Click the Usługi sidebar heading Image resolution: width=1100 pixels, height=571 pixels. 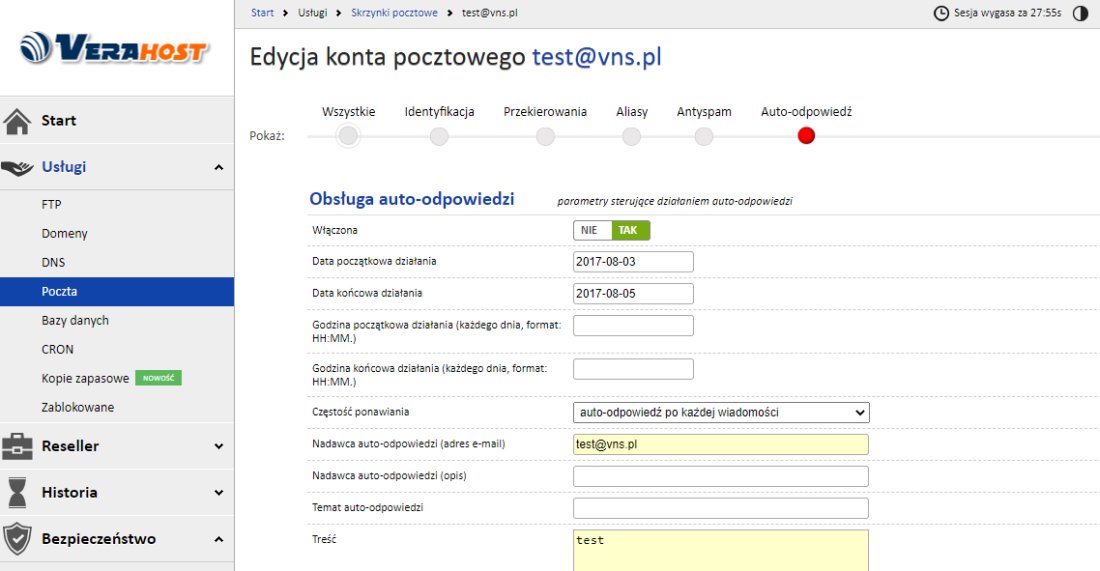tap(64, 167)
